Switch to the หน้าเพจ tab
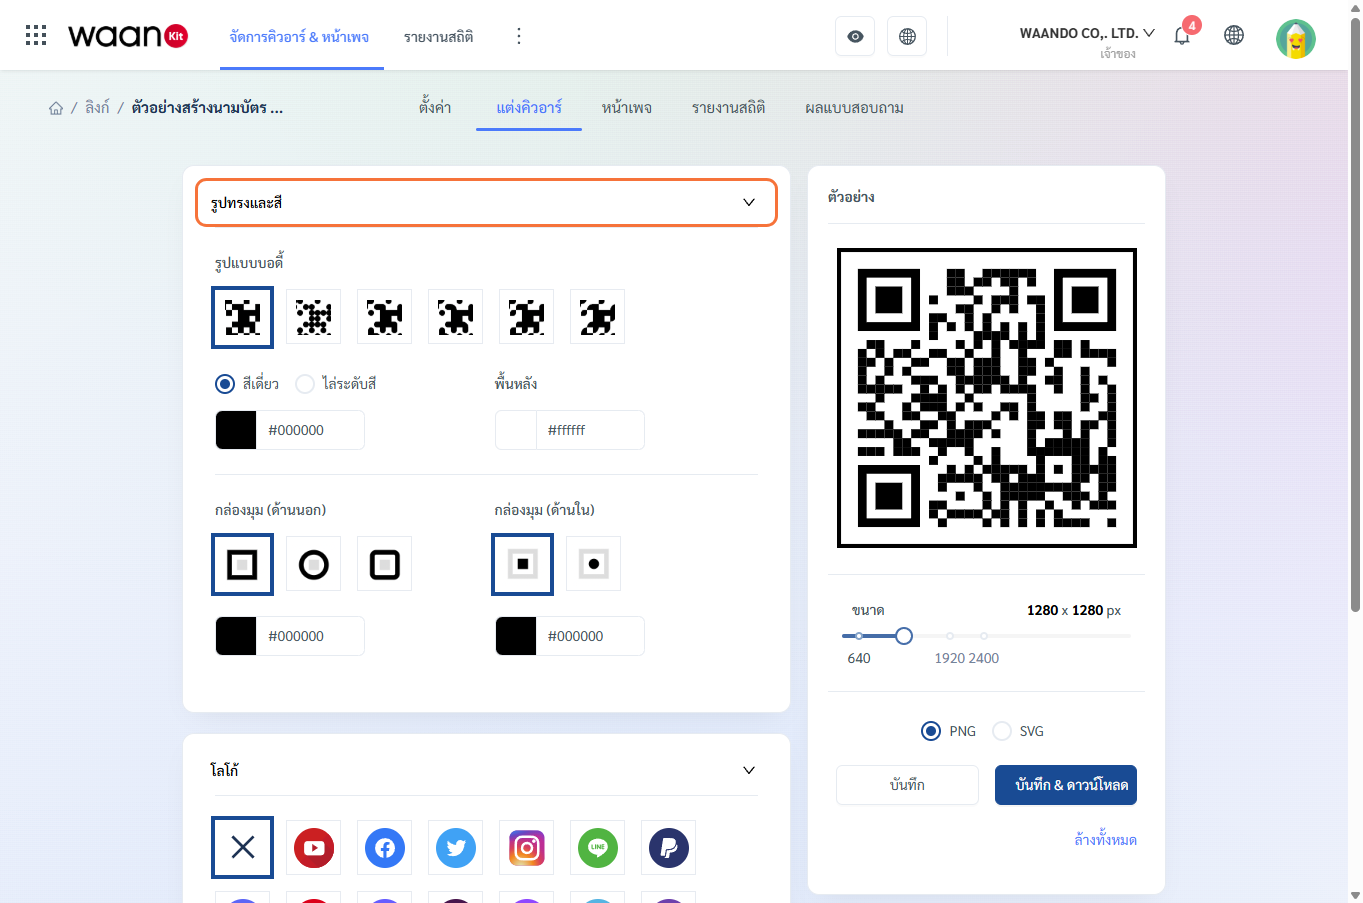 click(627, 108)
